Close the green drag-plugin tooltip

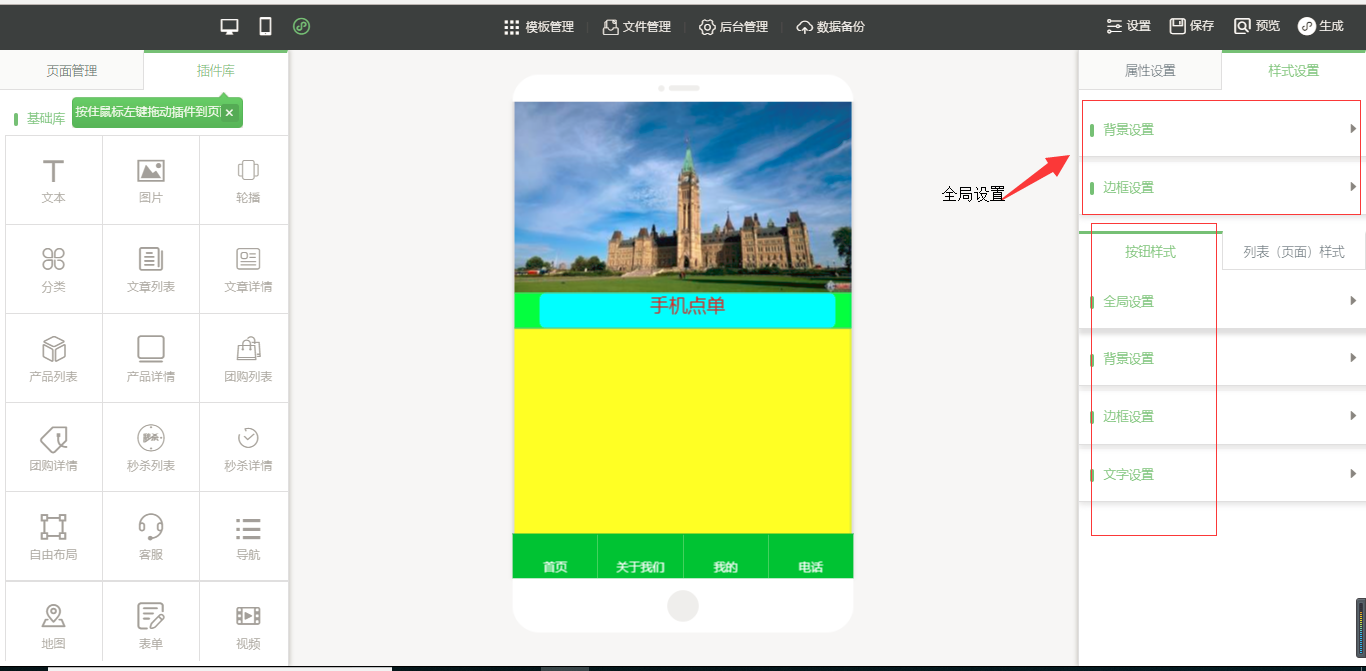click(229, 113)
